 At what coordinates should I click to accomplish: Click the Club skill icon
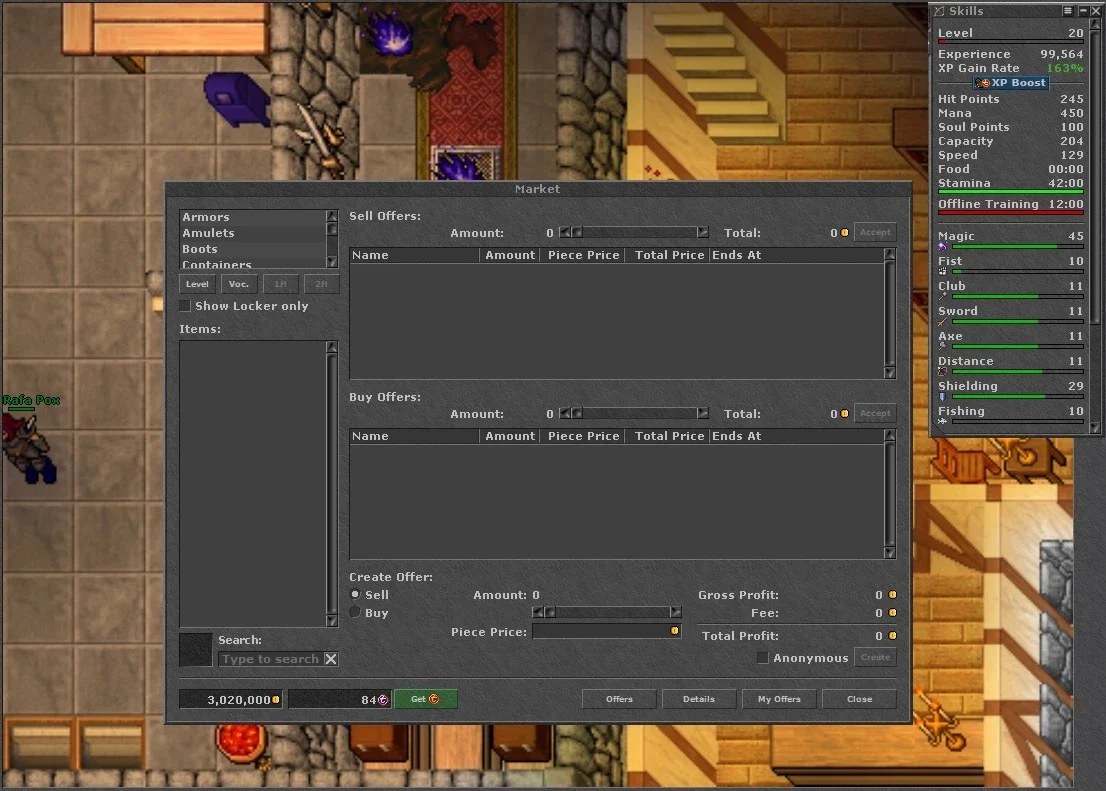[942, 296]
